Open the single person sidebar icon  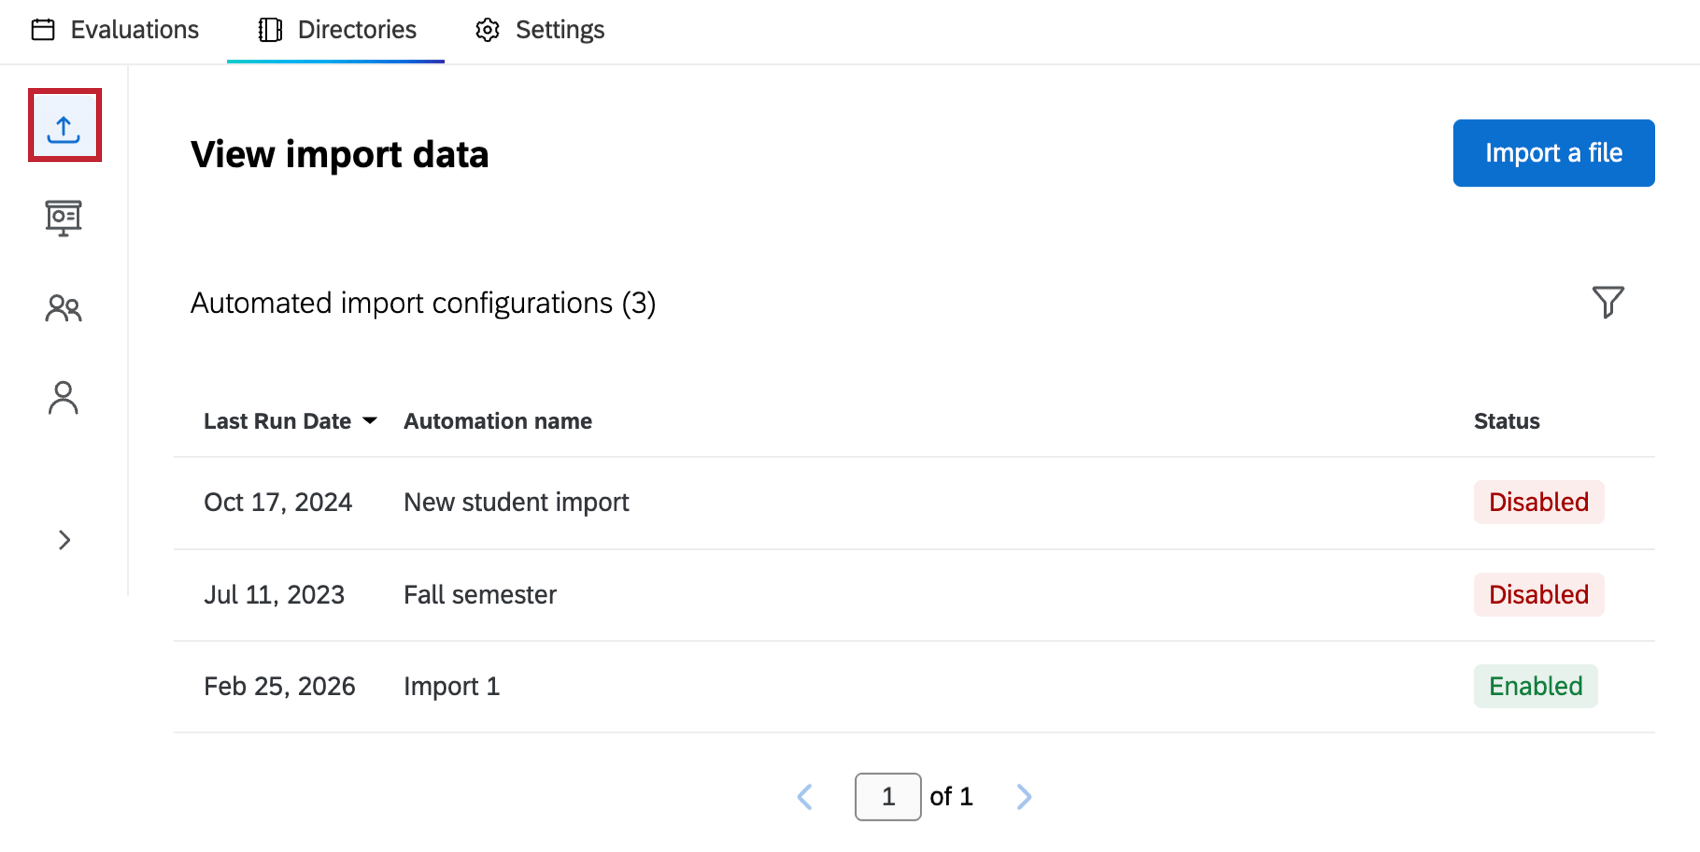click(64, 398)
